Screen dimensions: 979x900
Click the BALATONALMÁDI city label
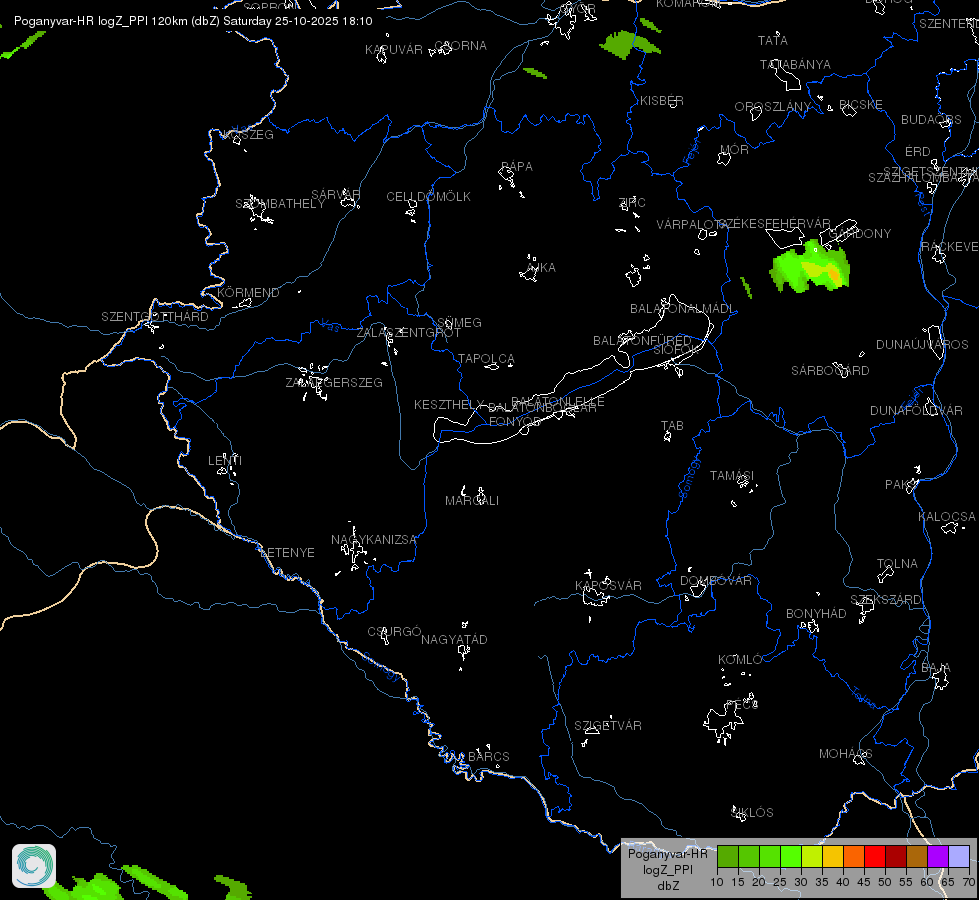coord(682,309)
